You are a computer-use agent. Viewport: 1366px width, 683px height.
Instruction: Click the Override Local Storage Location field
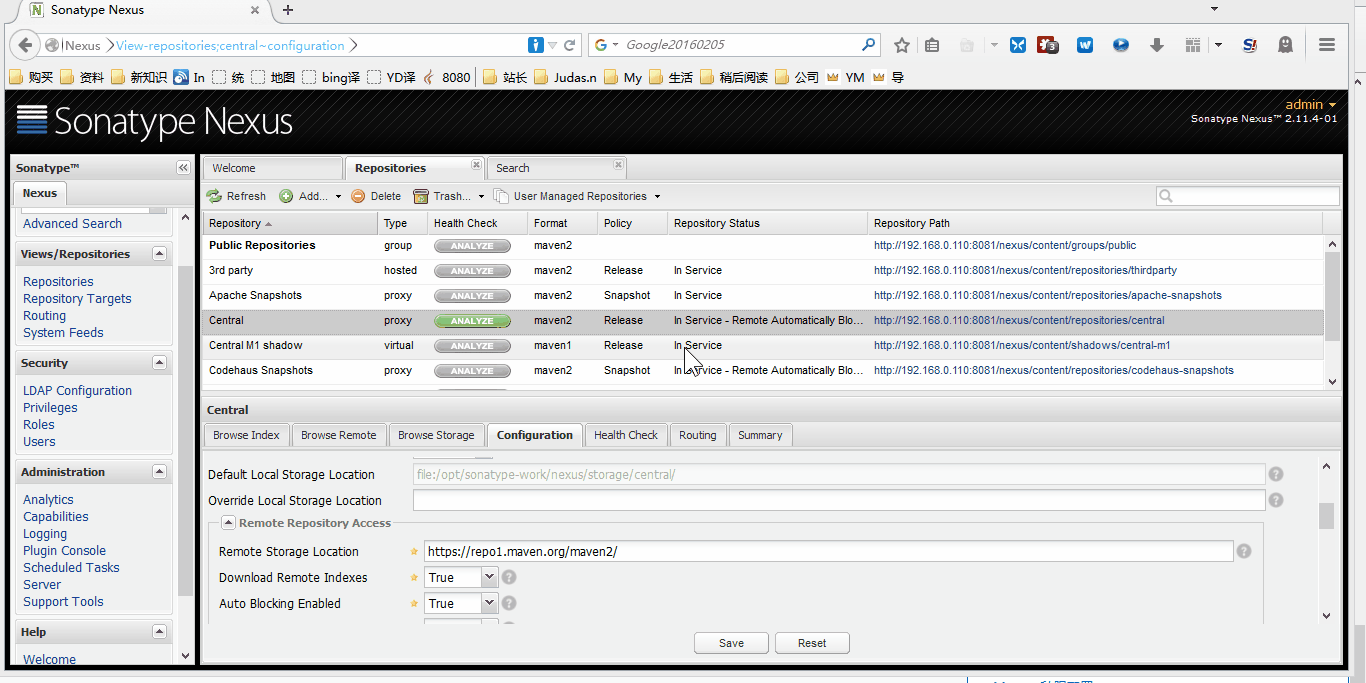(839, 500)
